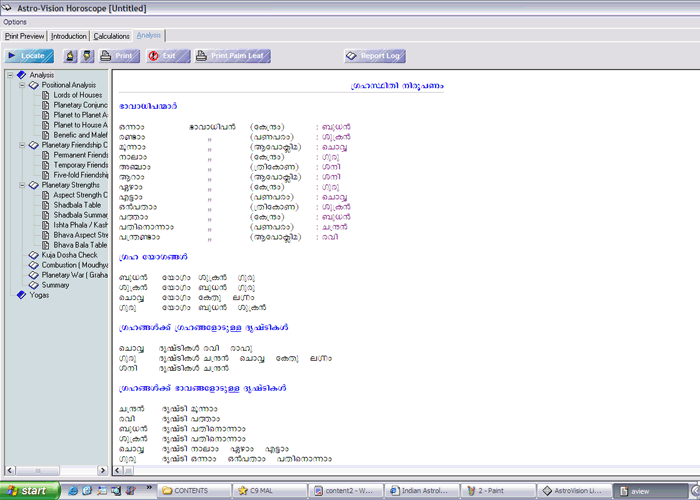The image size is (700, 500).
Task: Click the Lords of Houses page icon
Action: (46, 95)
